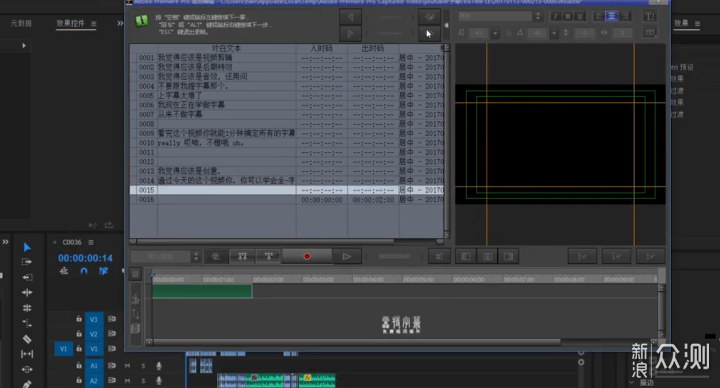Select subtitle row 0016
The image size is (720, 388).
point(287,200)
